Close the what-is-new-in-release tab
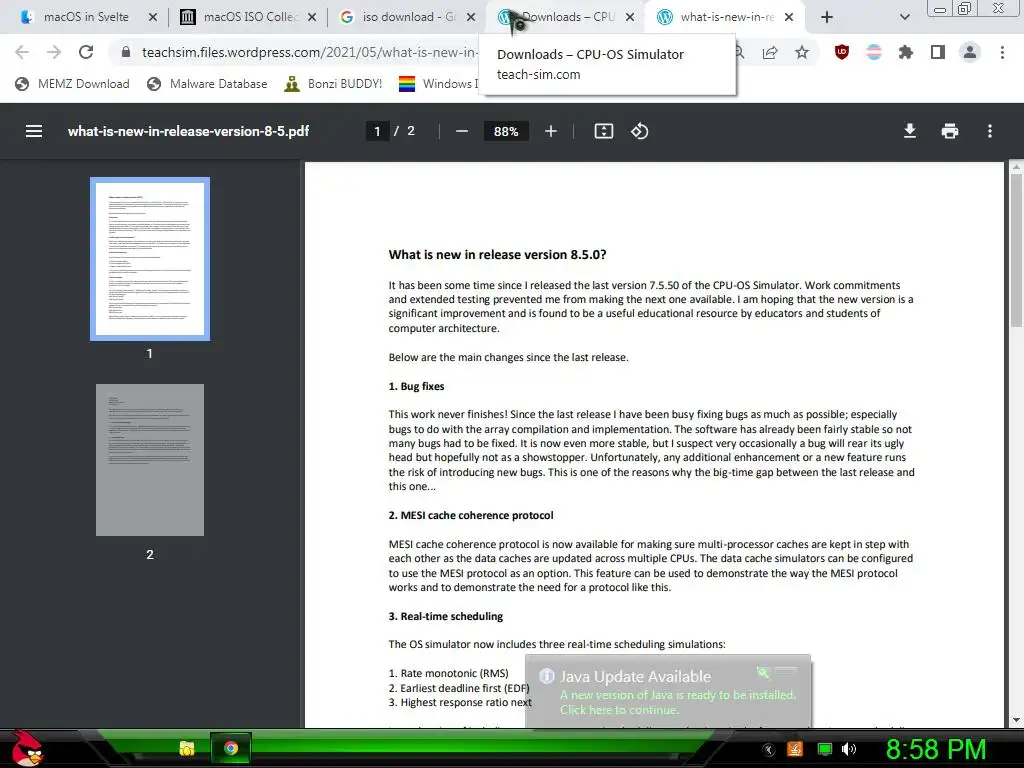The height and width of the screenshot is (768, 1024). click(789, 17)
